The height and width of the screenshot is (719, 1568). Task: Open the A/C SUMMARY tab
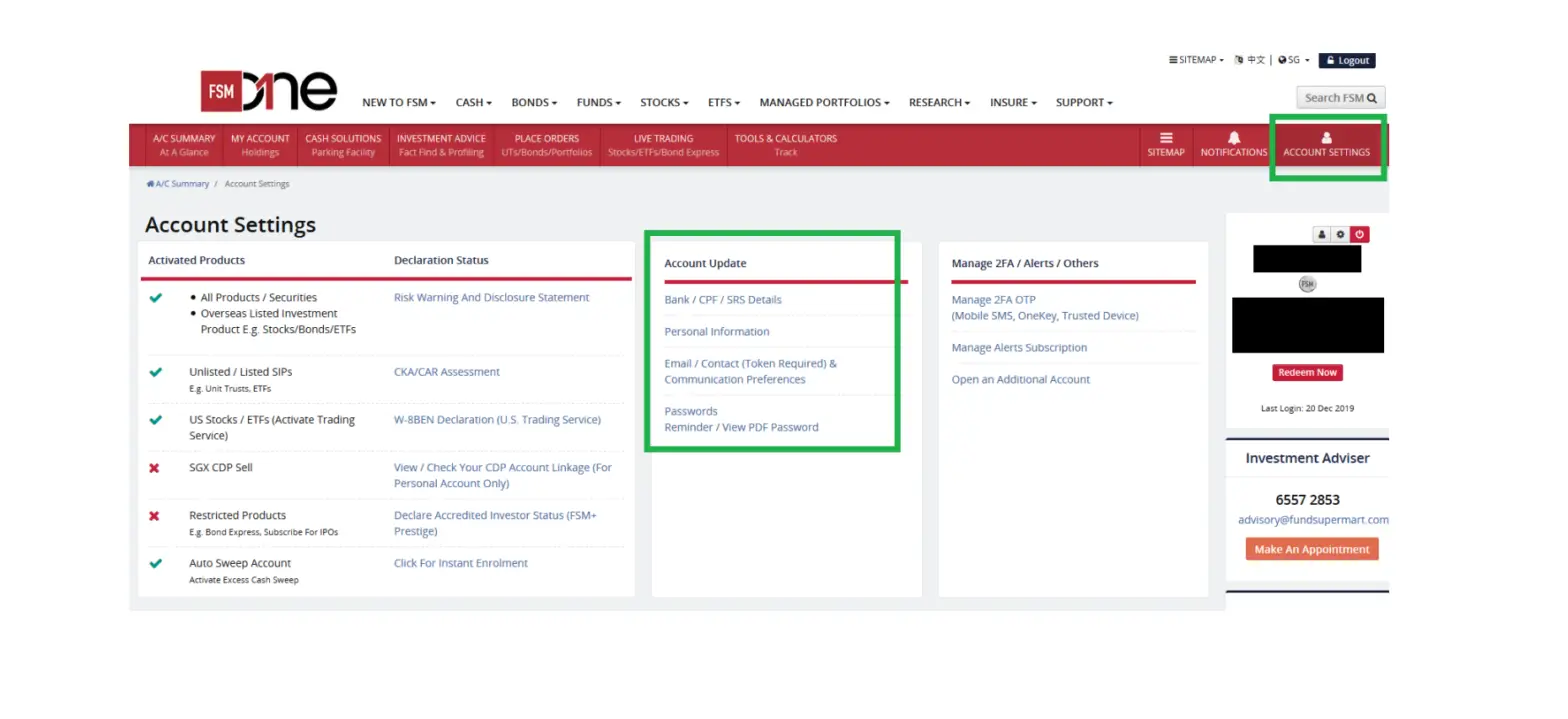[x=184, y=145]
